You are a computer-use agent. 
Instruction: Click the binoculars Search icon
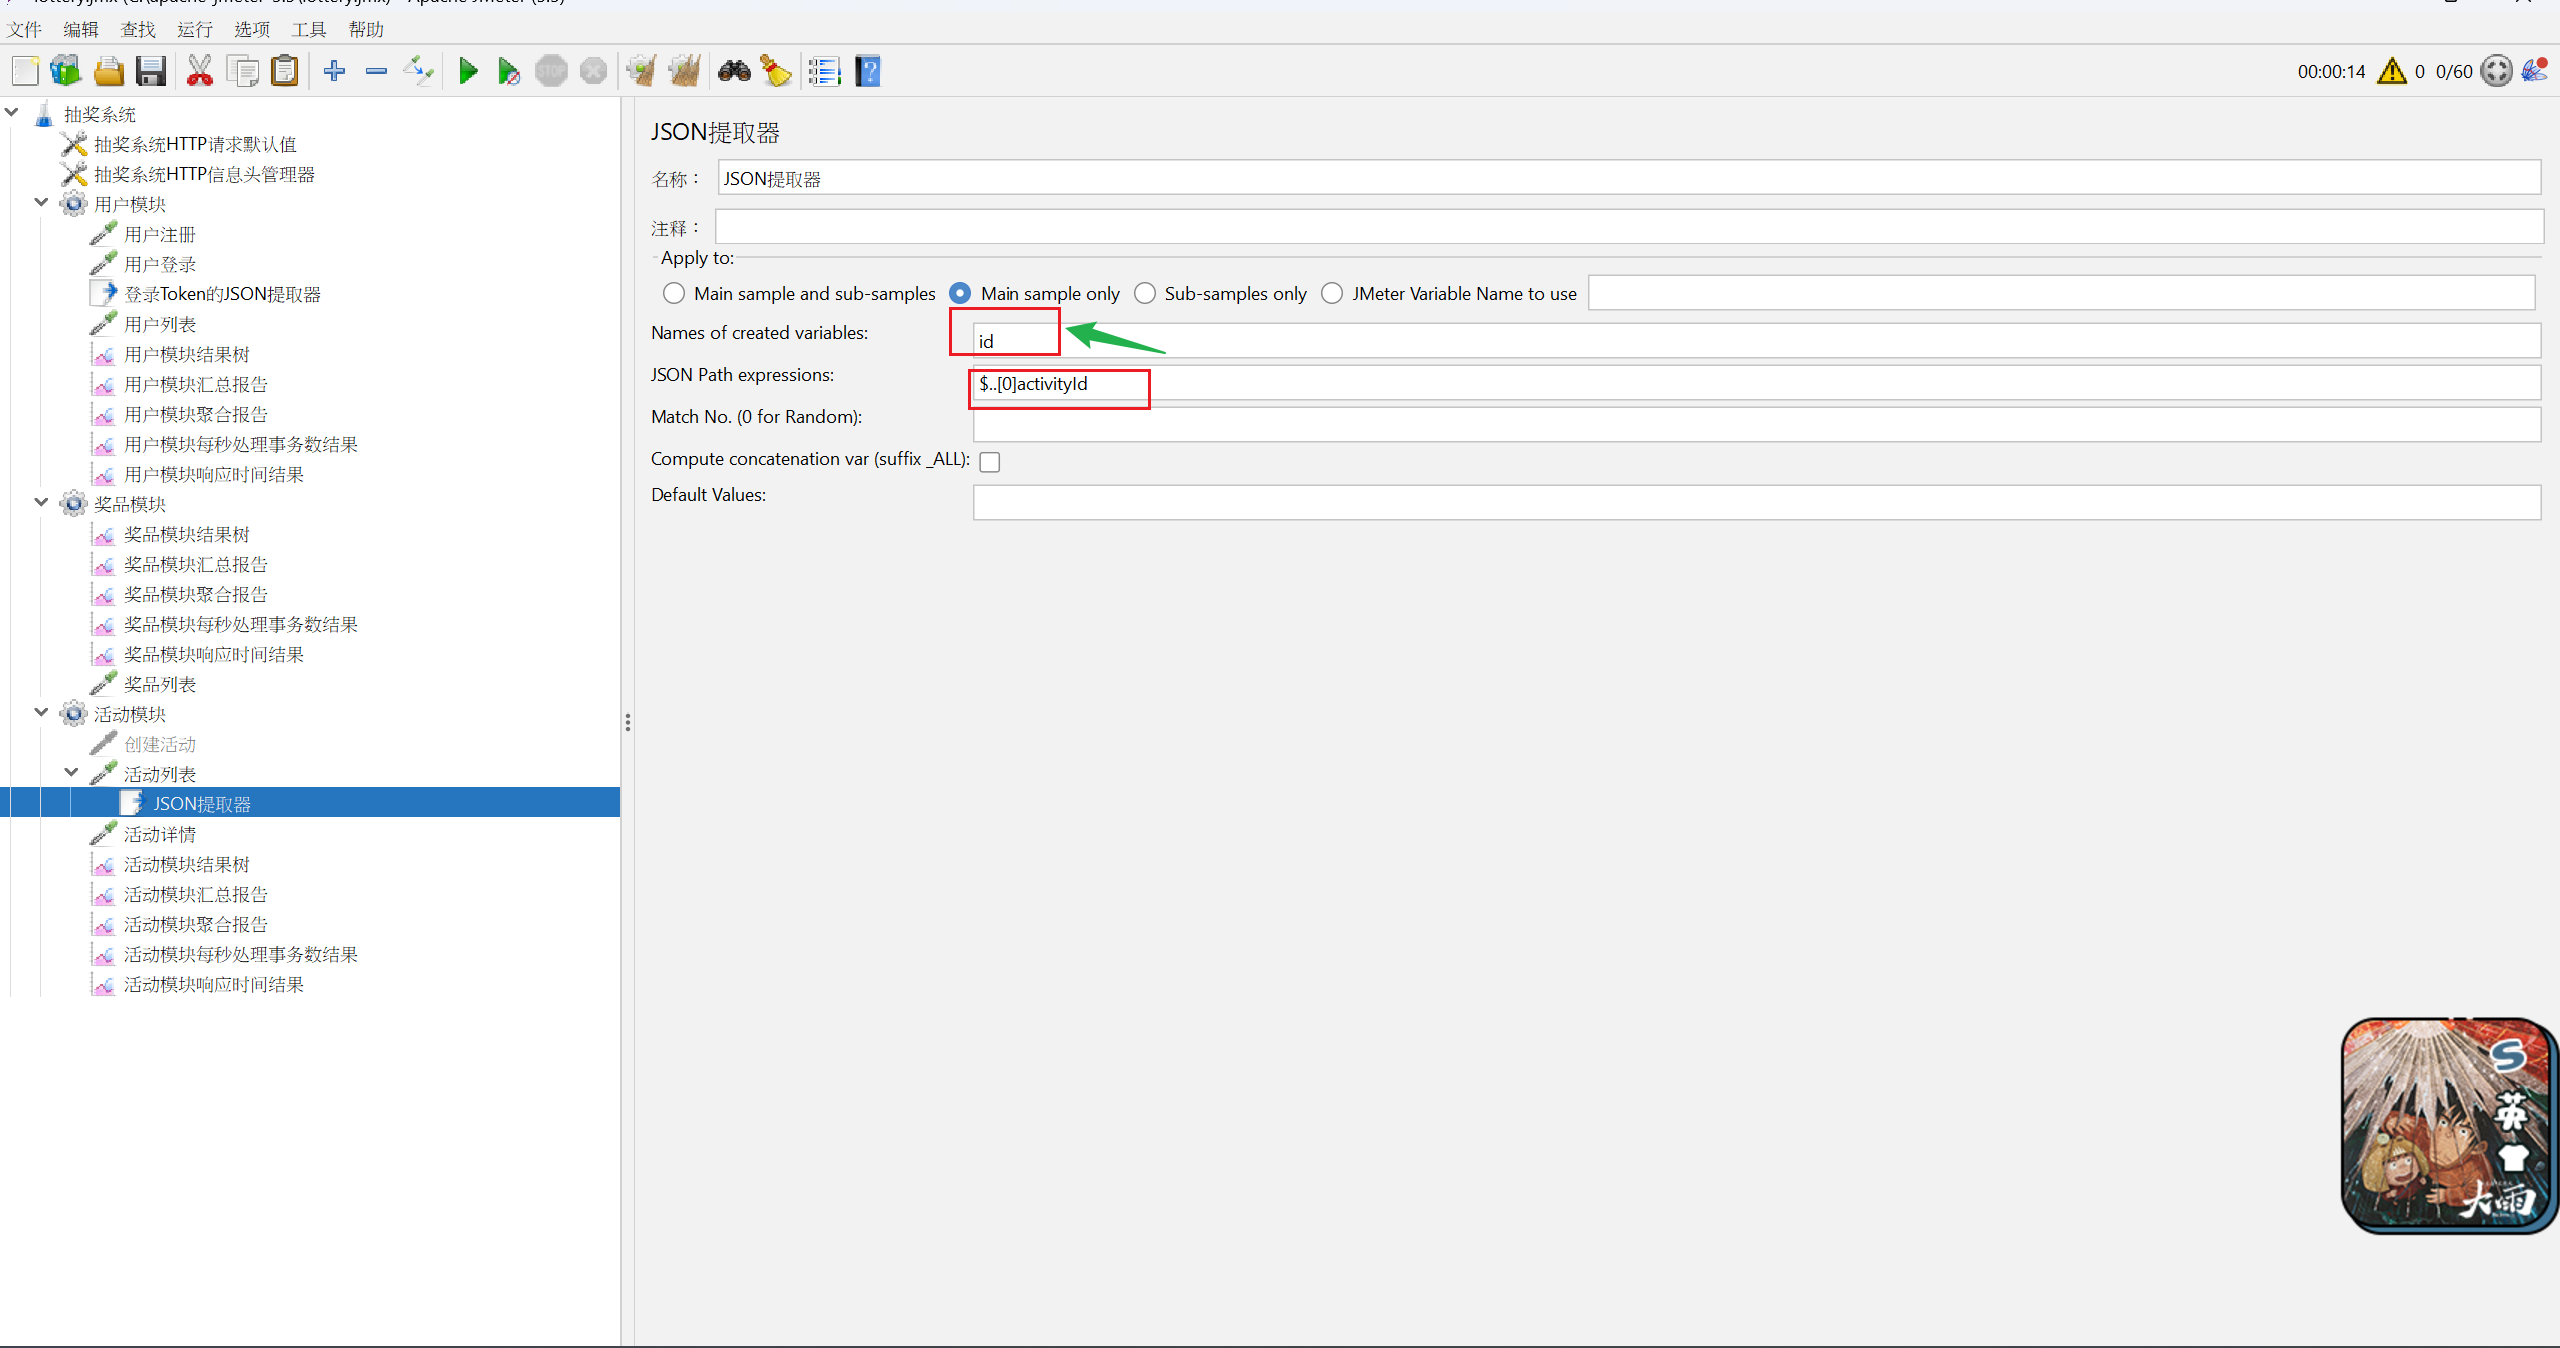tap(734, 71)
